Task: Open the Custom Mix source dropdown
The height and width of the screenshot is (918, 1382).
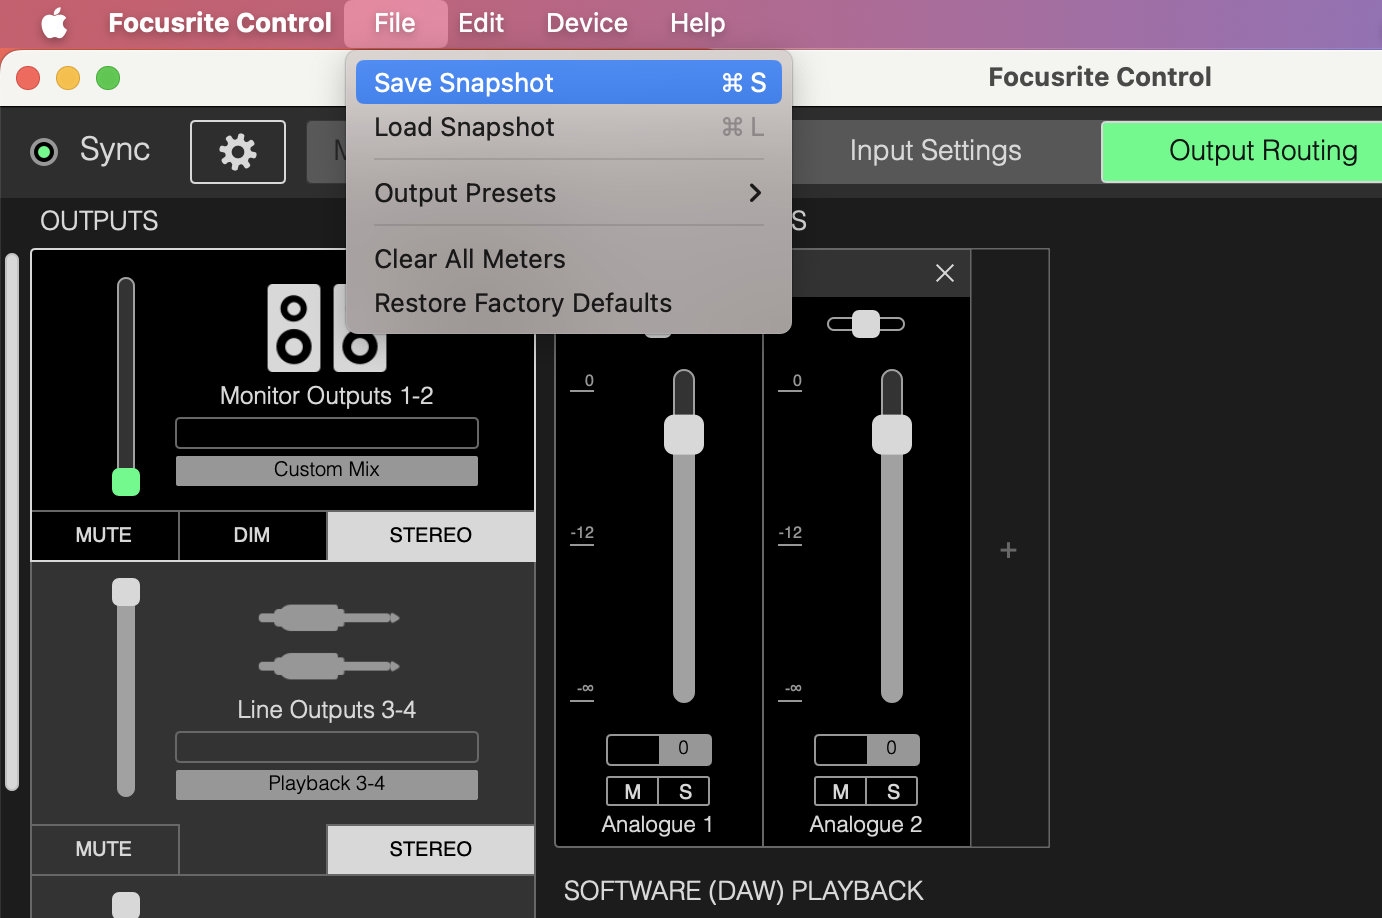Action: pos(327,470)
